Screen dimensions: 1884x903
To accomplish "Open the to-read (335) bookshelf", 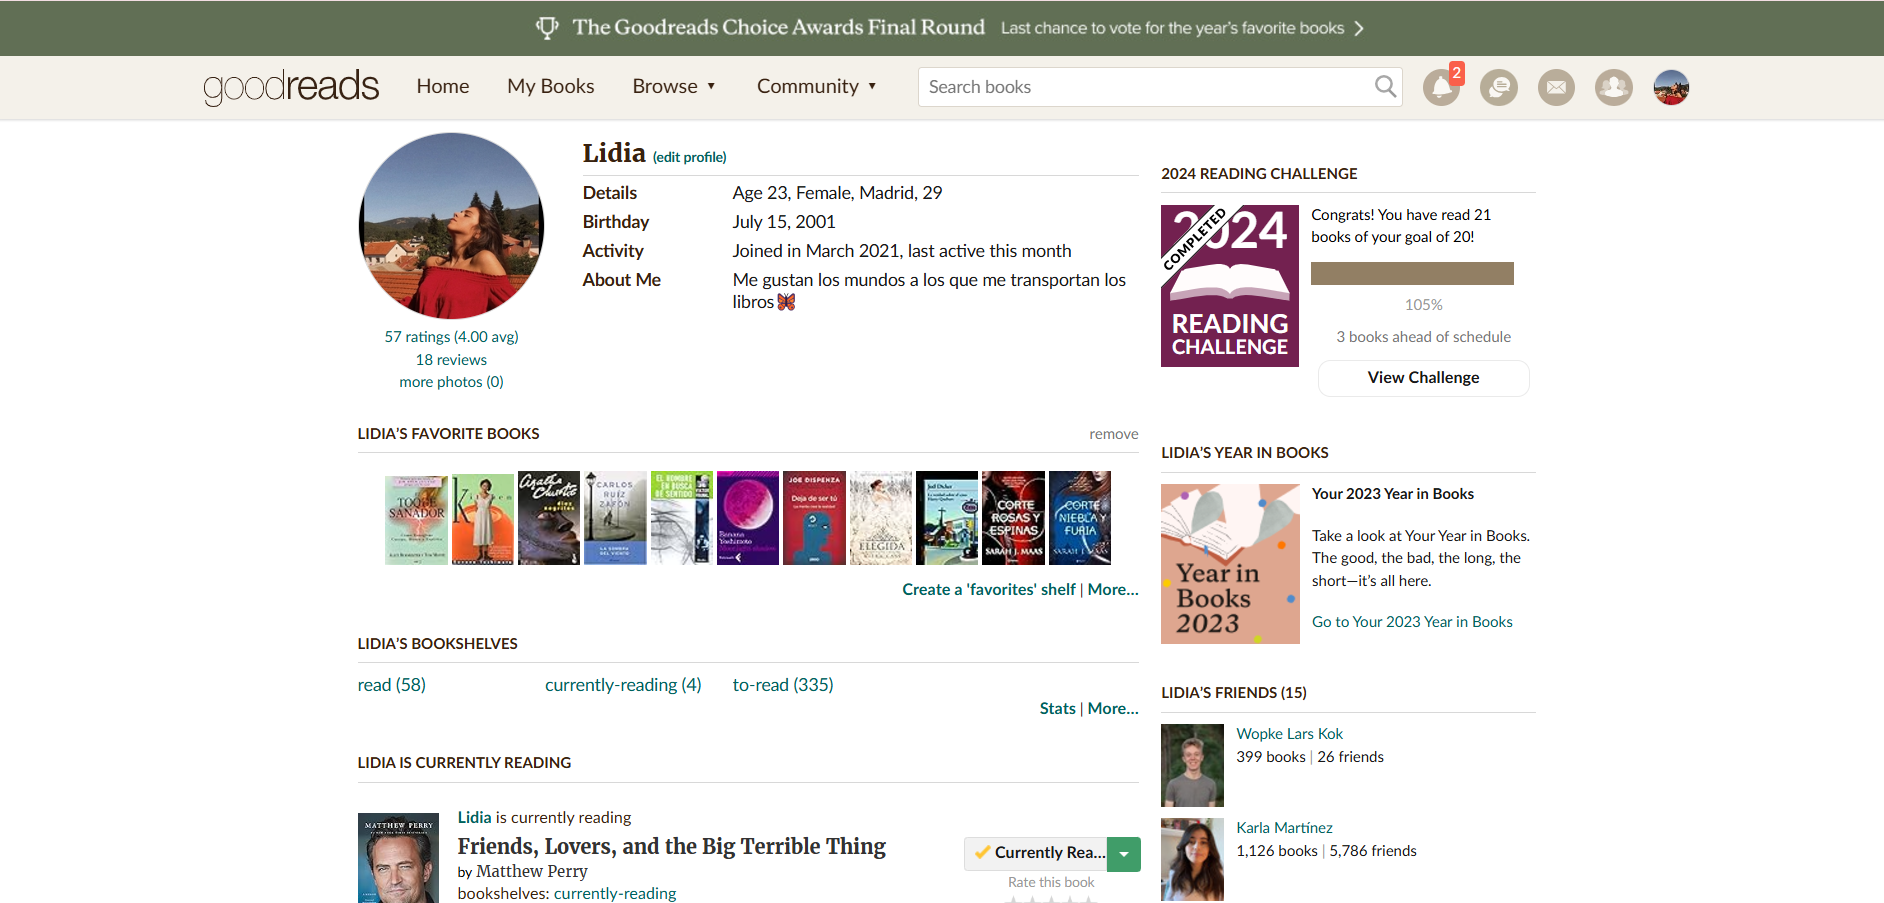I will [x=783, y=685].
